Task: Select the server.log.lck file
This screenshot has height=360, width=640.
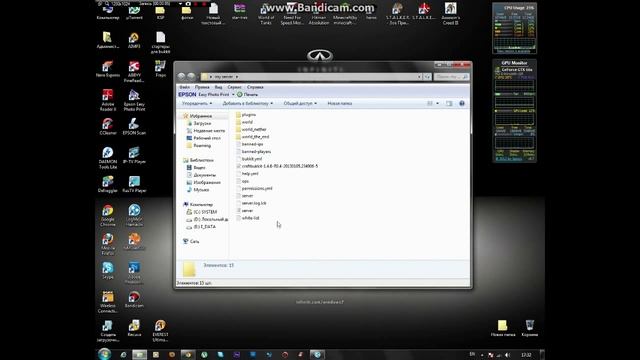Action: 251,203
